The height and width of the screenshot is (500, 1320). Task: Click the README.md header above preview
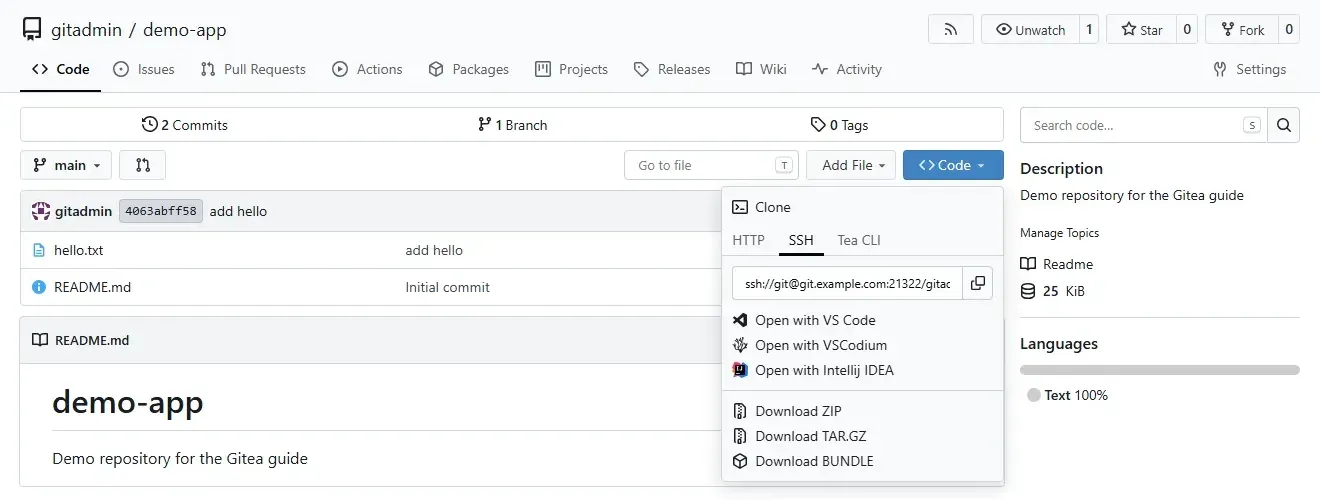[x=92, y=340]
